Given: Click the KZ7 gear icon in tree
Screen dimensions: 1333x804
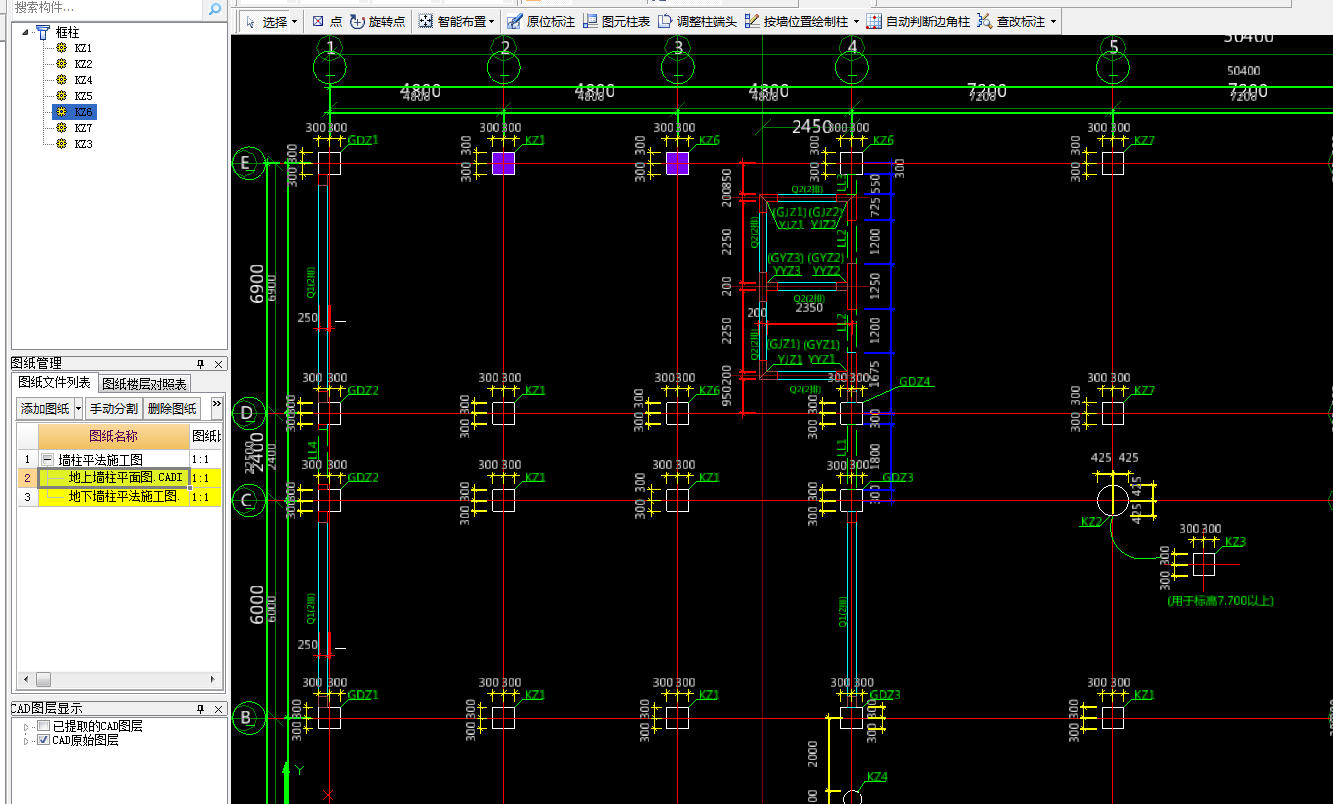Looking at the screenshot, I should pyautogui.click(x=62, y=128).
